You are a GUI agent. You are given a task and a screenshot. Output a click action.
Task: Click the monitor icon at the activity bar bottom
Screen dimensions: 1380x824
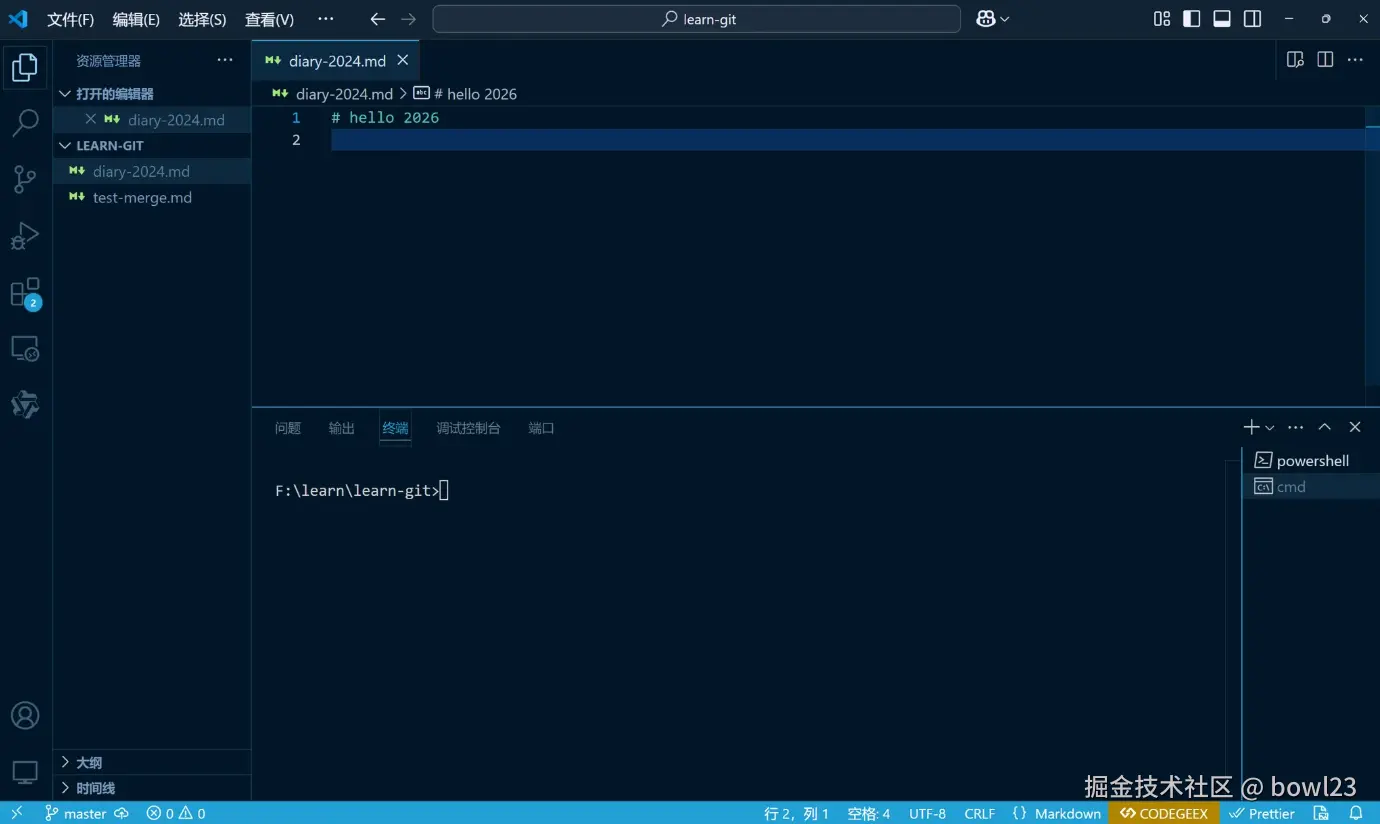[x=25, y=772]
